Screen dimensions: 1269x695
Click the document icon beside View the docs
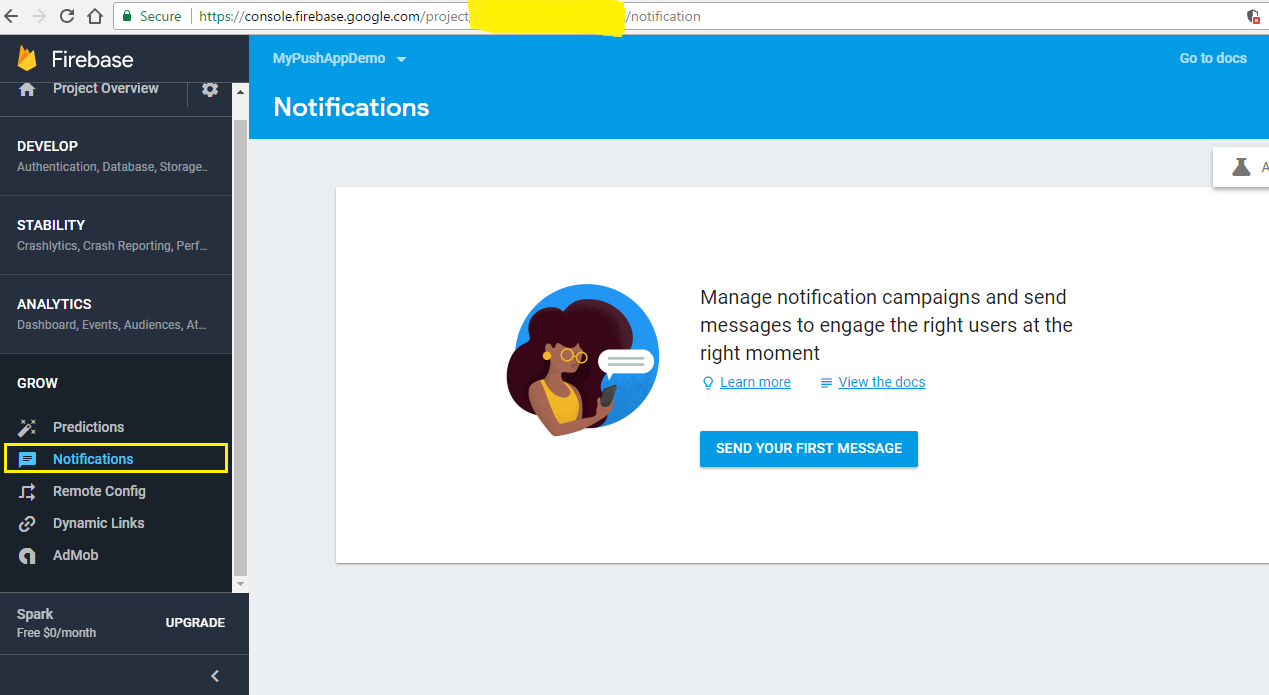tap(826, 383)
